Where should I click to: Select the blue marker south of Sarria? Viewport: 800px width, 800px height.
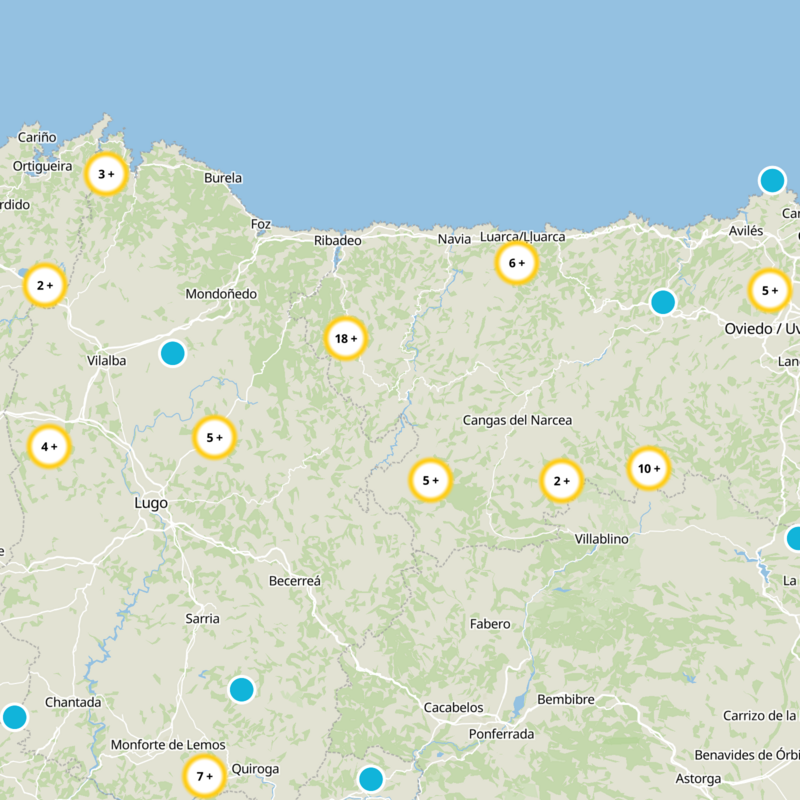pyautogui.click(x=241, y=689)
